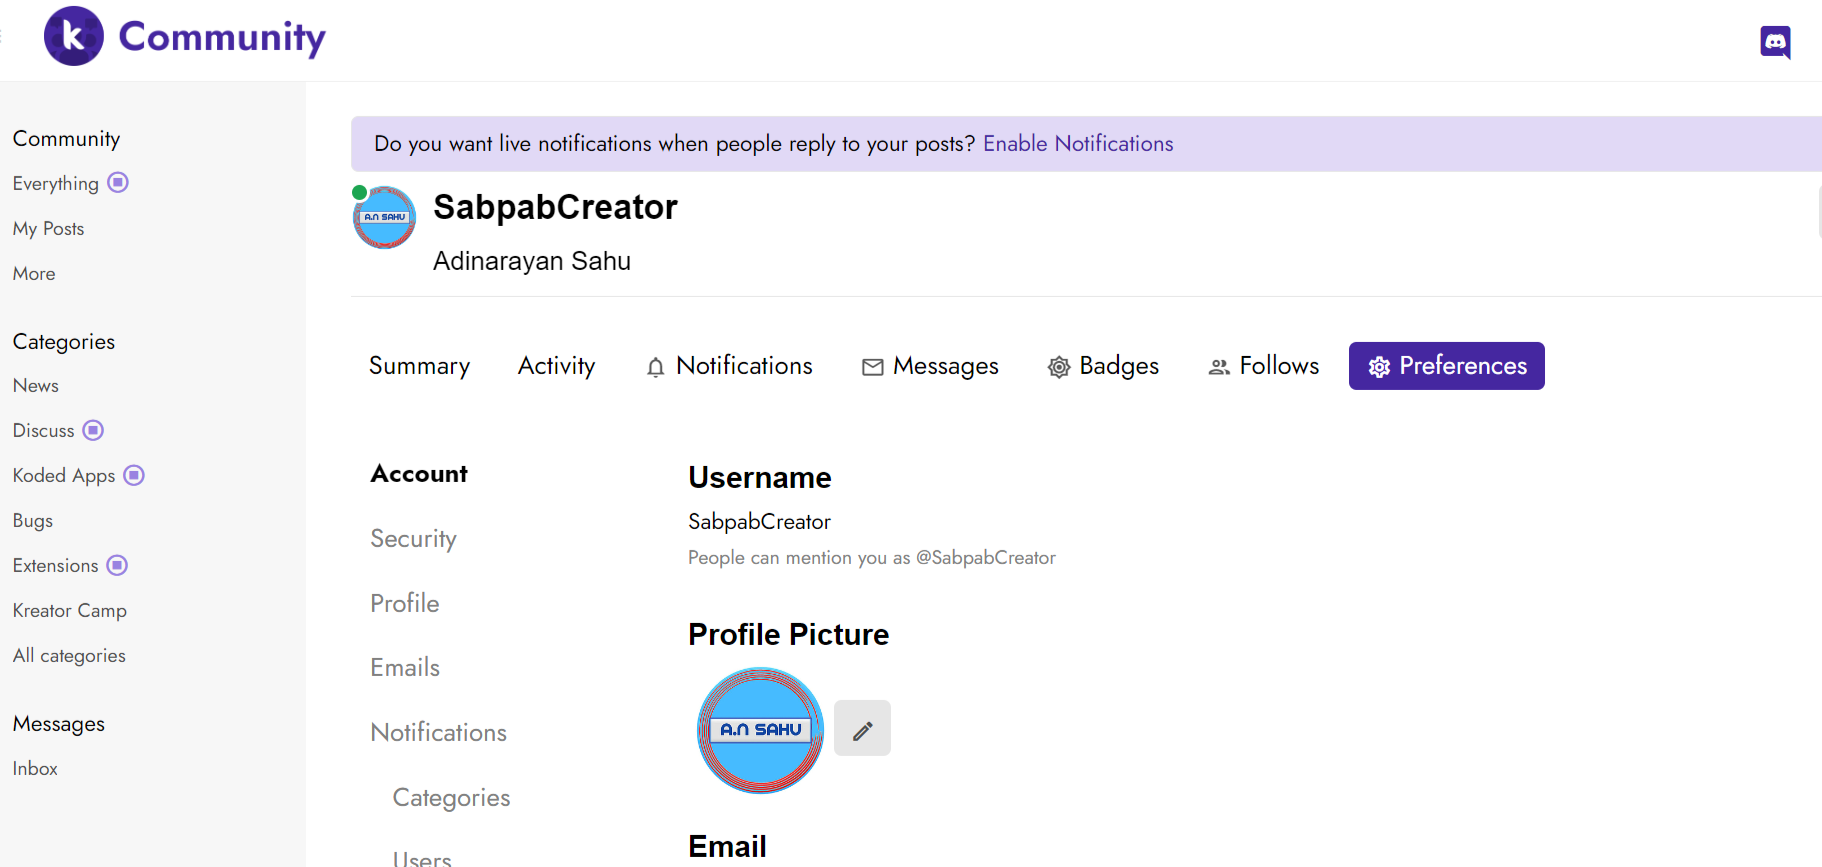The image size is (1822, 867).
Task: Select the Preferences tab label
Action: 1463,366
